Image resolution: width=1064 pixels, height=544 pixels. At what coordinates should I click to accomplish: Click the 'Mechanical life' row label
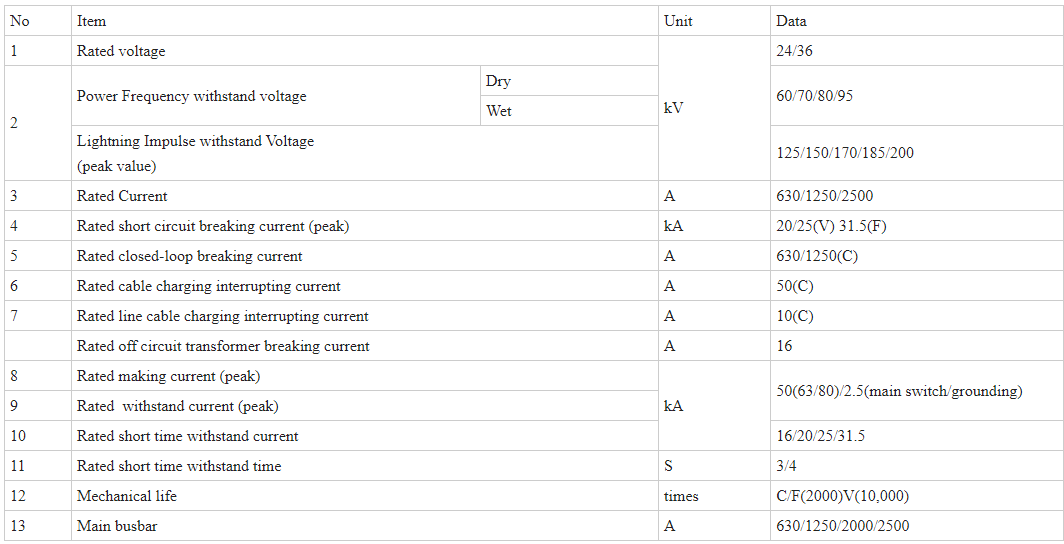[x=127, y=496]
